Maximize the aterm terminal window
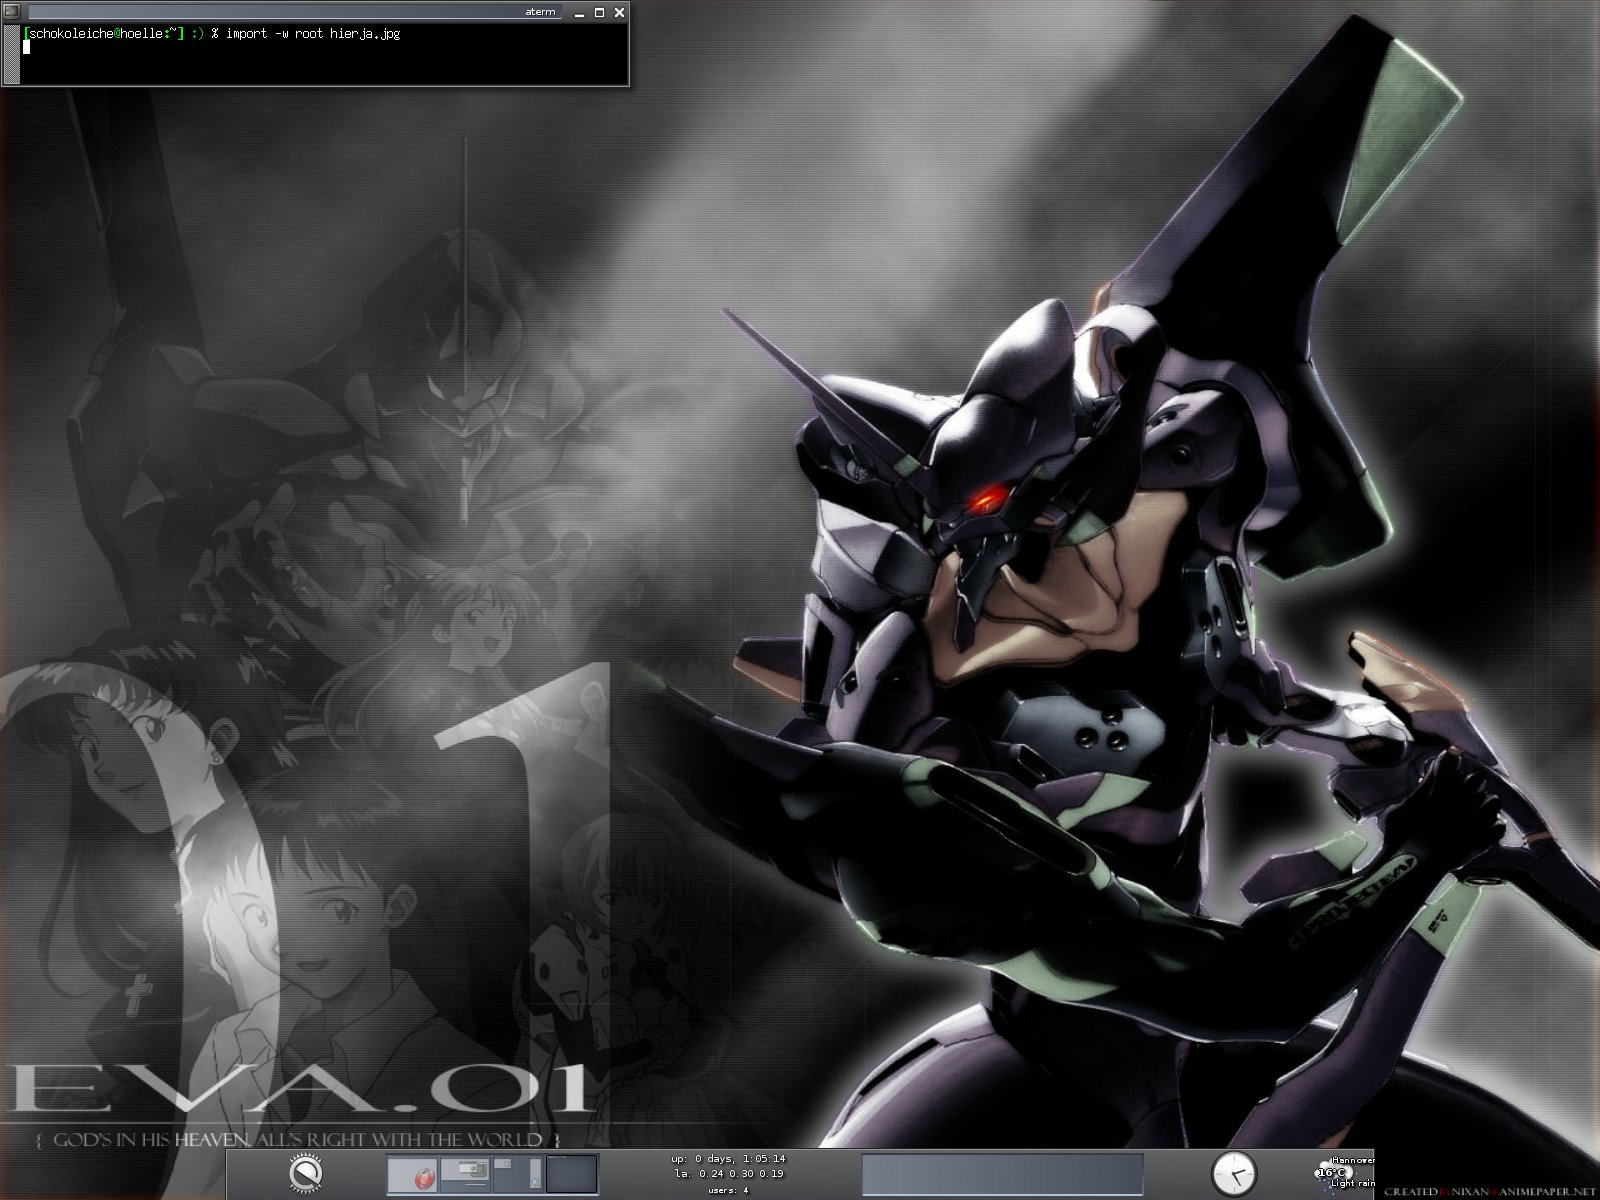The width and height of the screenshot is (1600, 1200). (x=600, y=13)
